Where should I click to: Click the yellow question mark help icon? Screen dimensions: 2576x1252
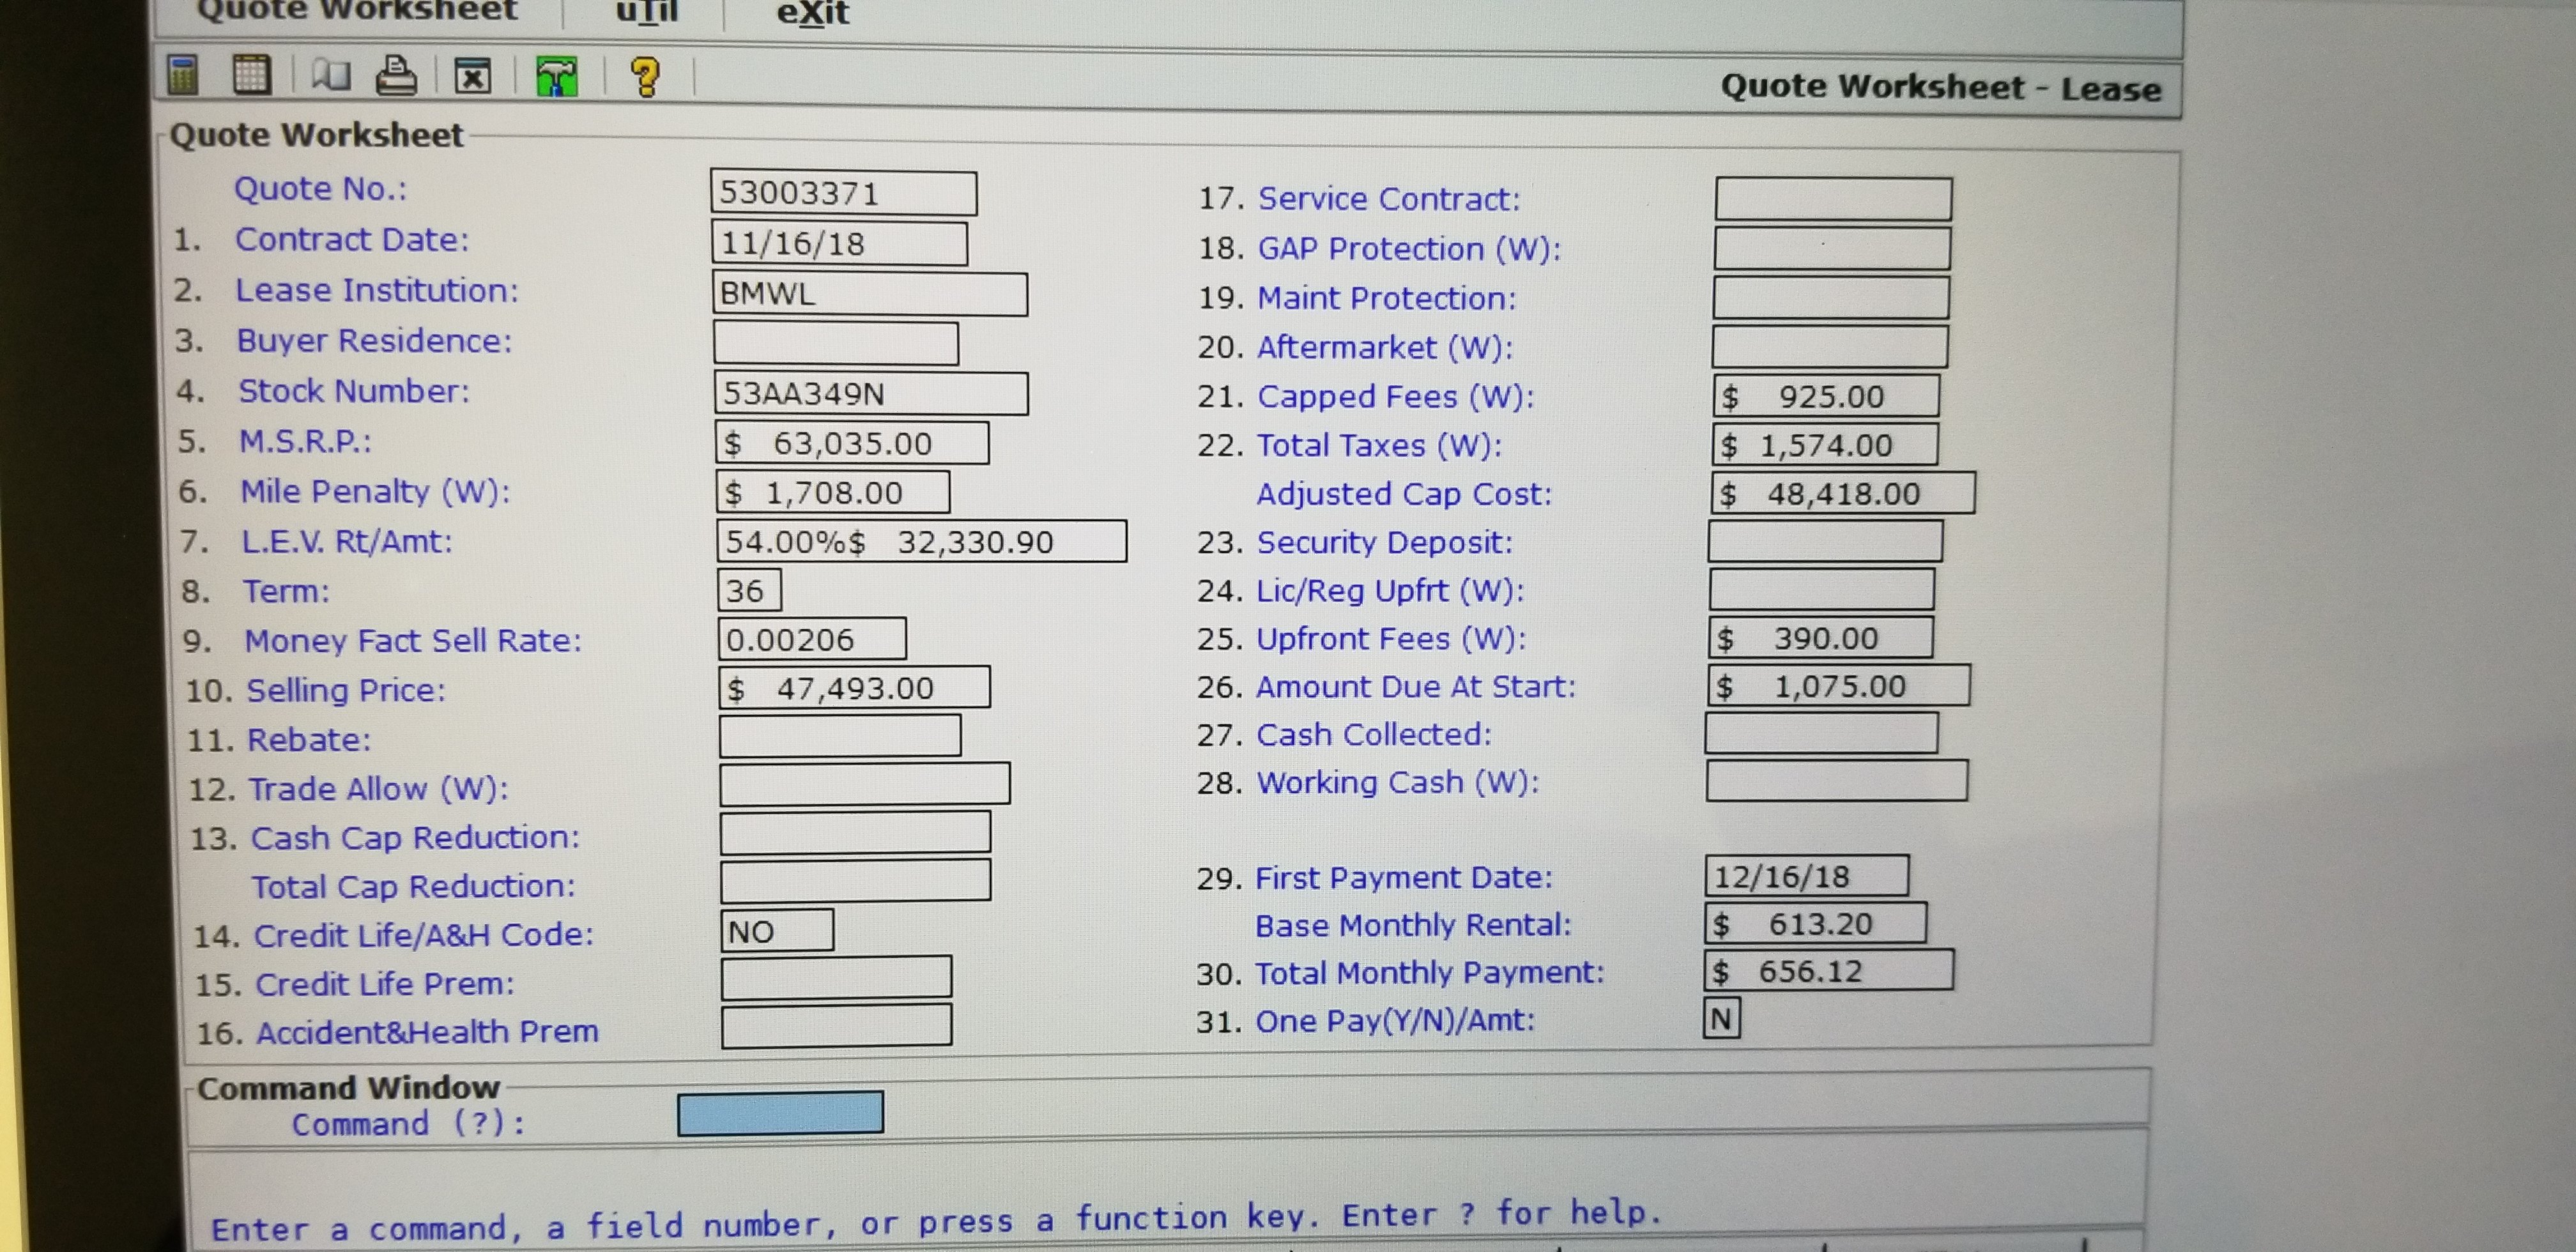[646, 77]
